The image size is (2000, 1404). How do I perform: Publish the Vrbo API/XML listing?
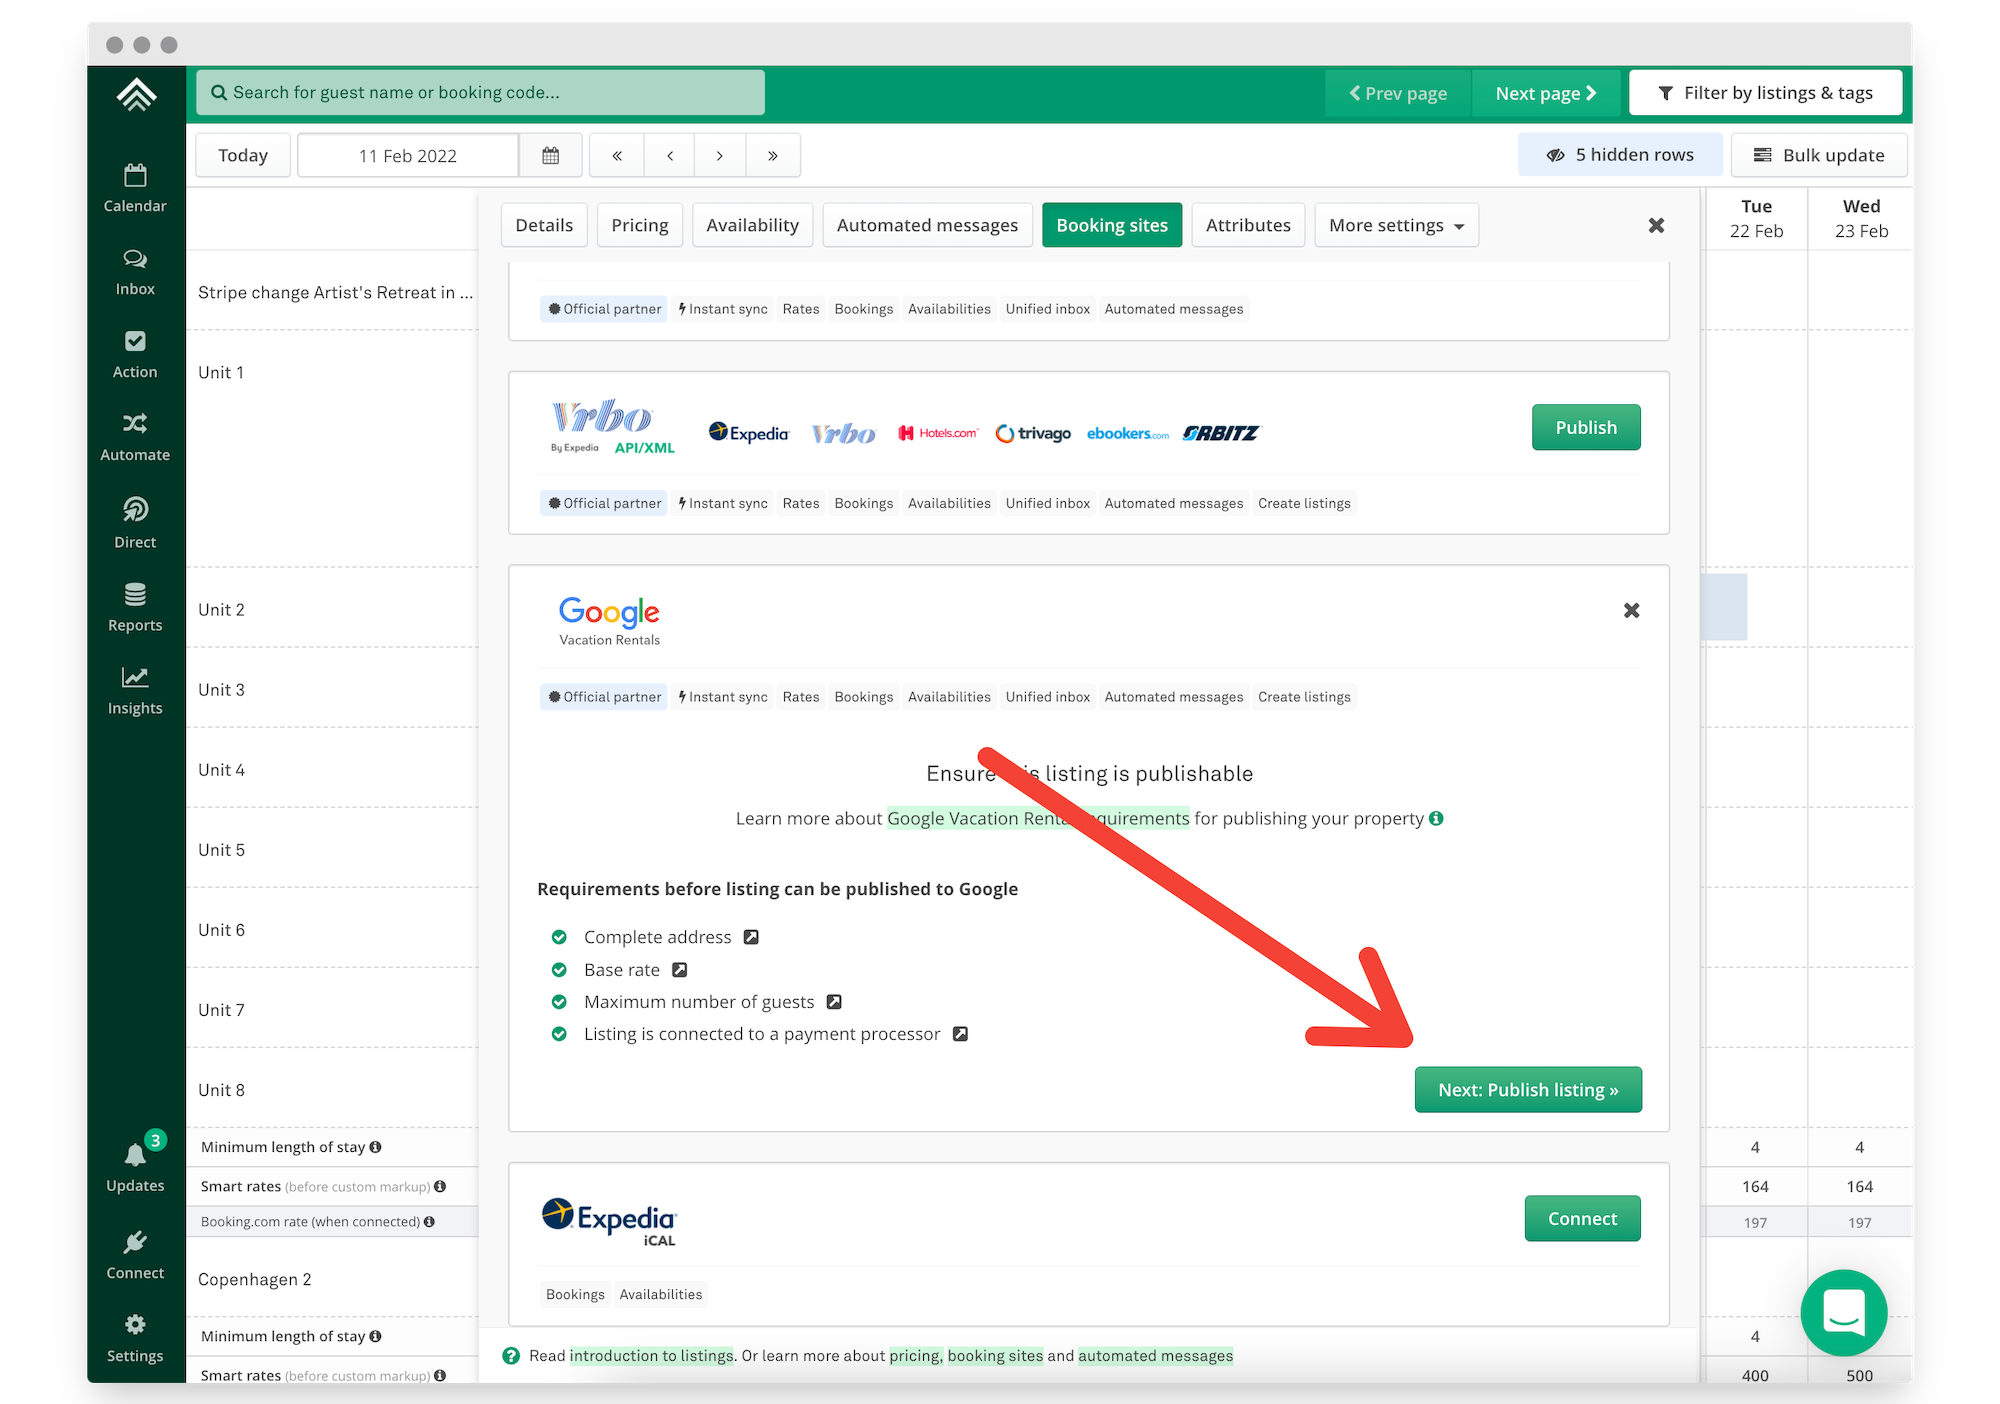1585,427
